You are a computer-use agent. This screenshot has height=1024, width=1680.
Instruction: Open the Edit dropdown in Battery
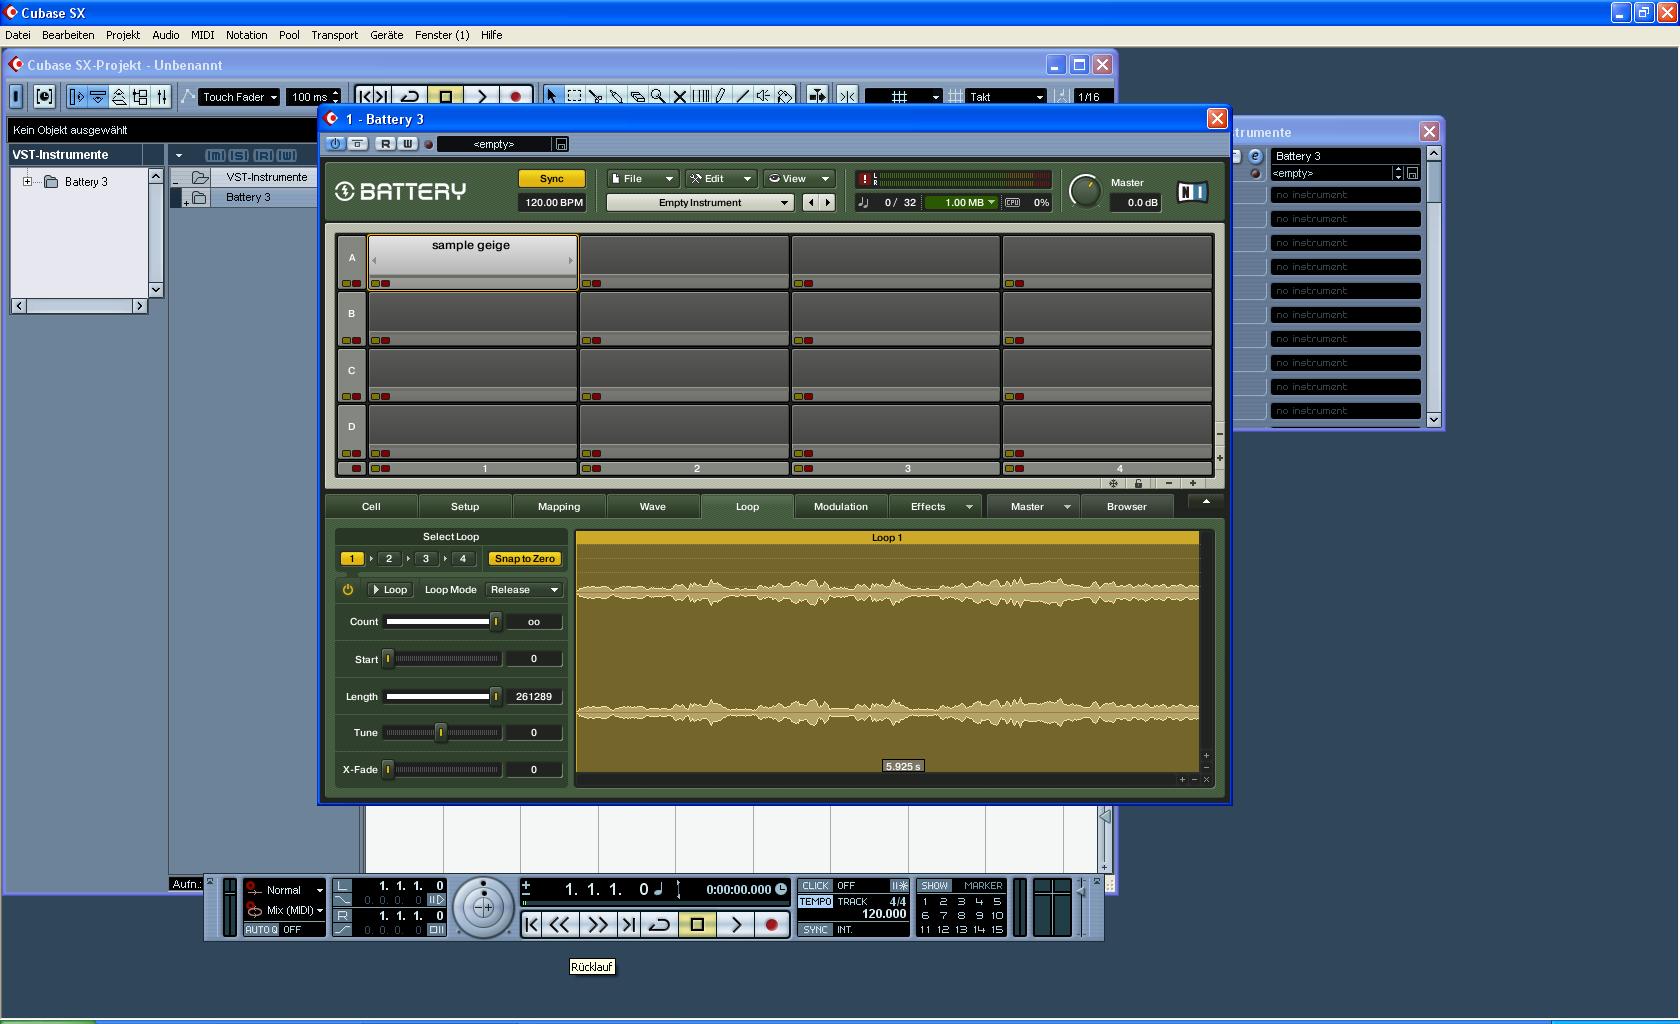coord(720,179)
